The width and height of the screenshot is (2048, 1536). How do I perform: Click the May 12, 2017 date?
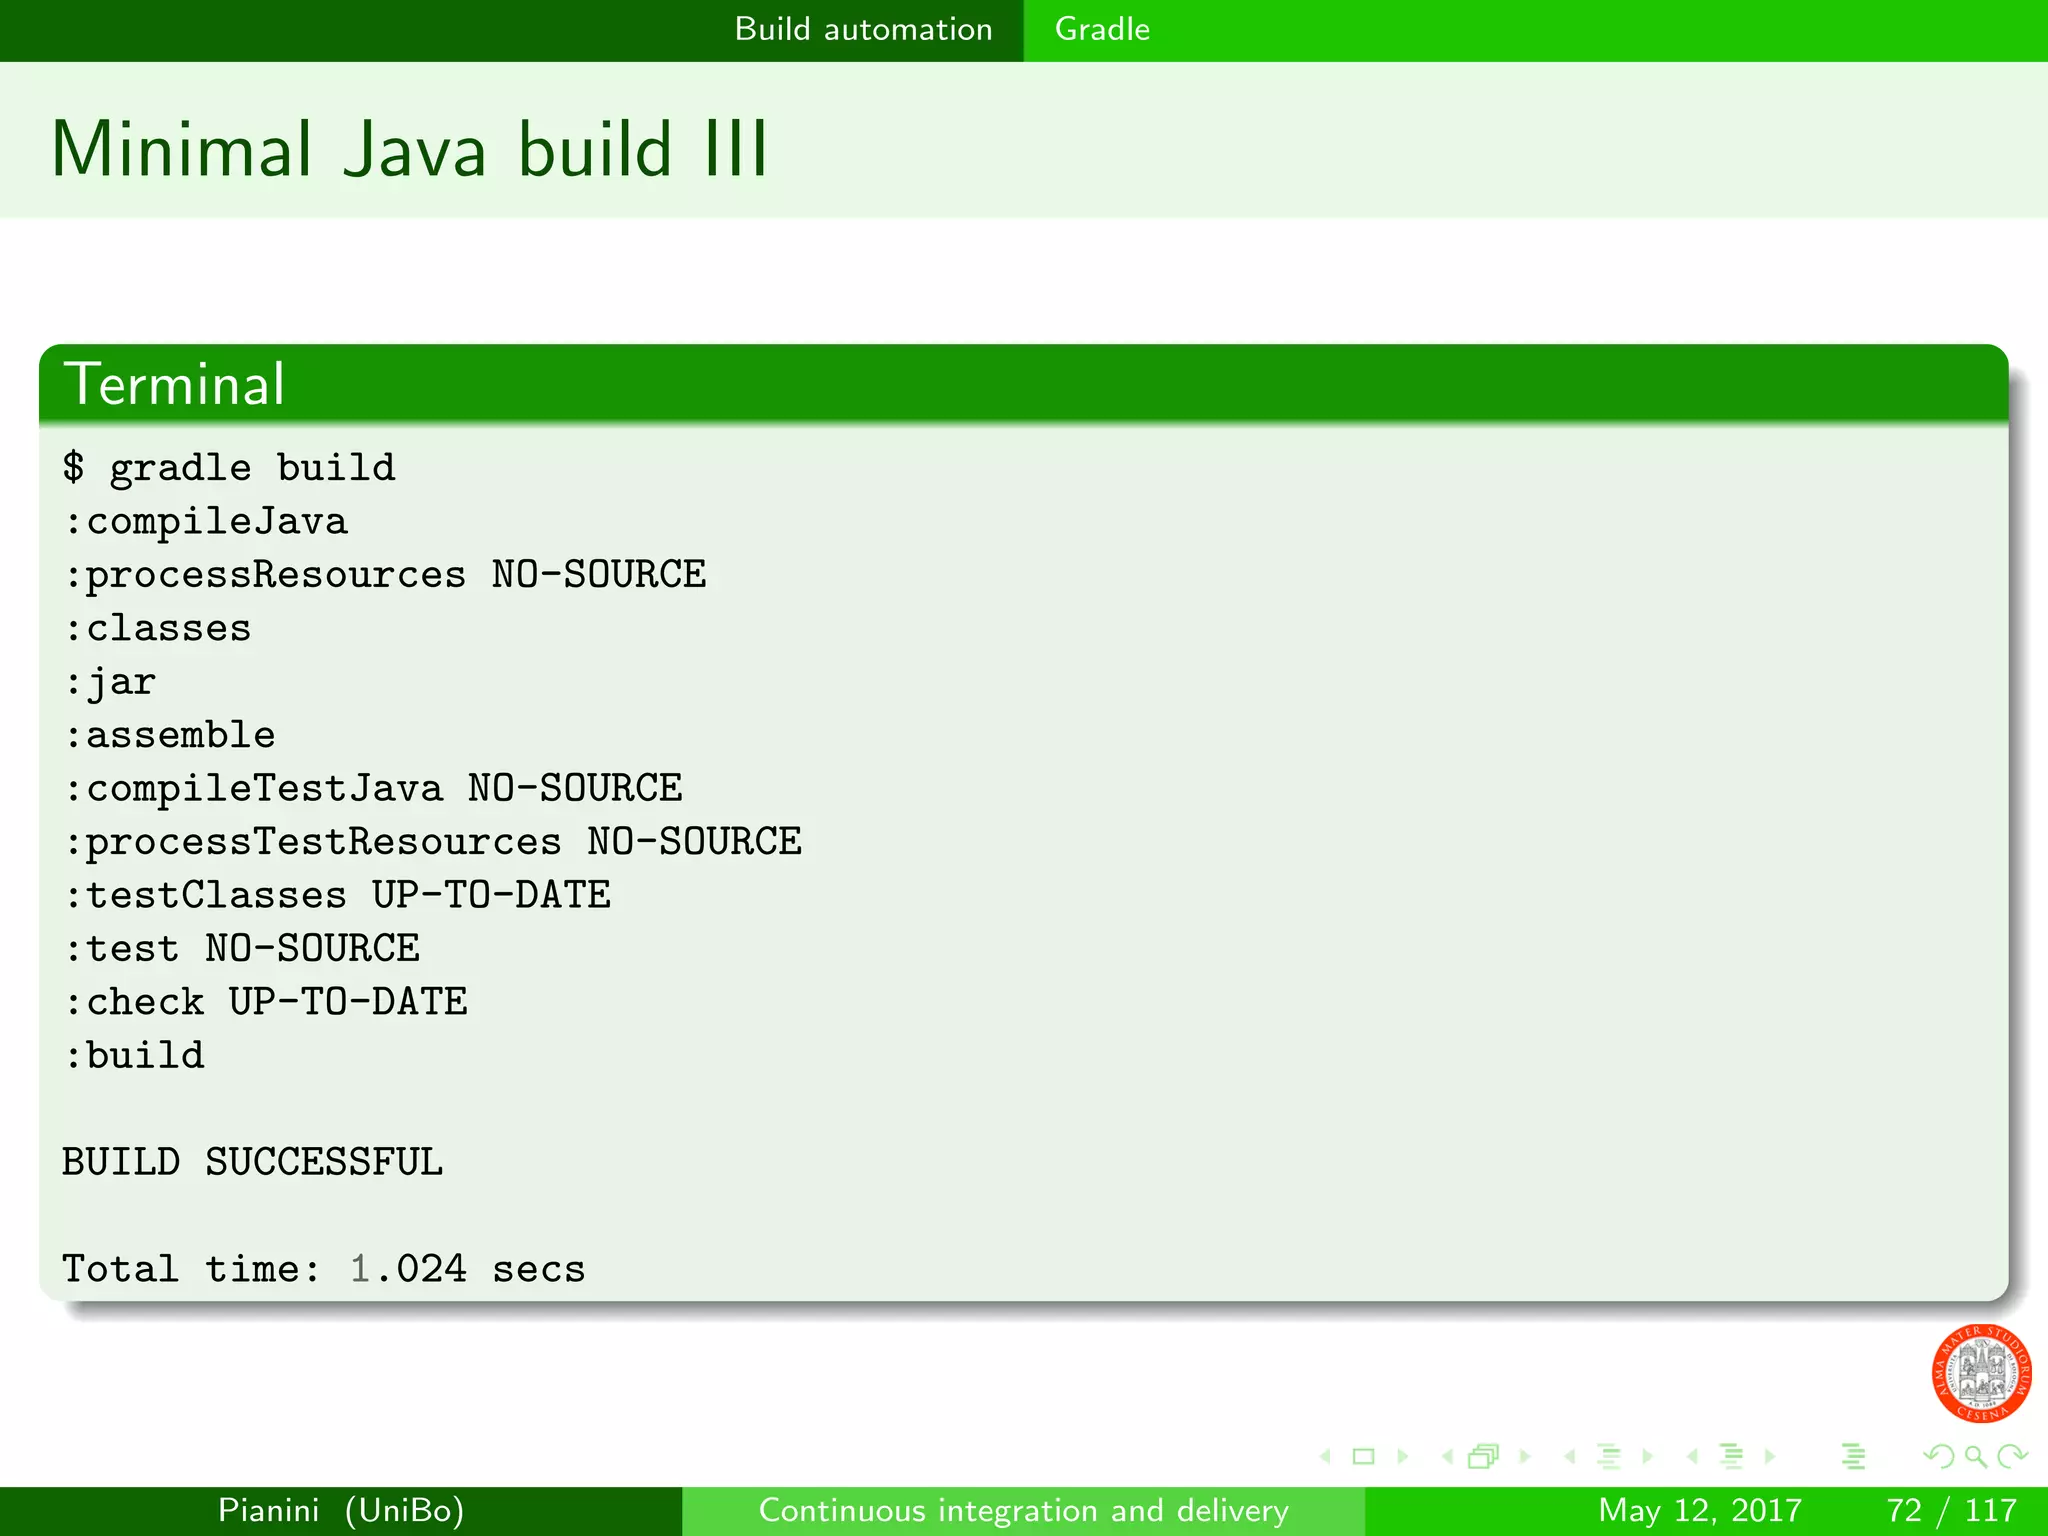1700,1510
